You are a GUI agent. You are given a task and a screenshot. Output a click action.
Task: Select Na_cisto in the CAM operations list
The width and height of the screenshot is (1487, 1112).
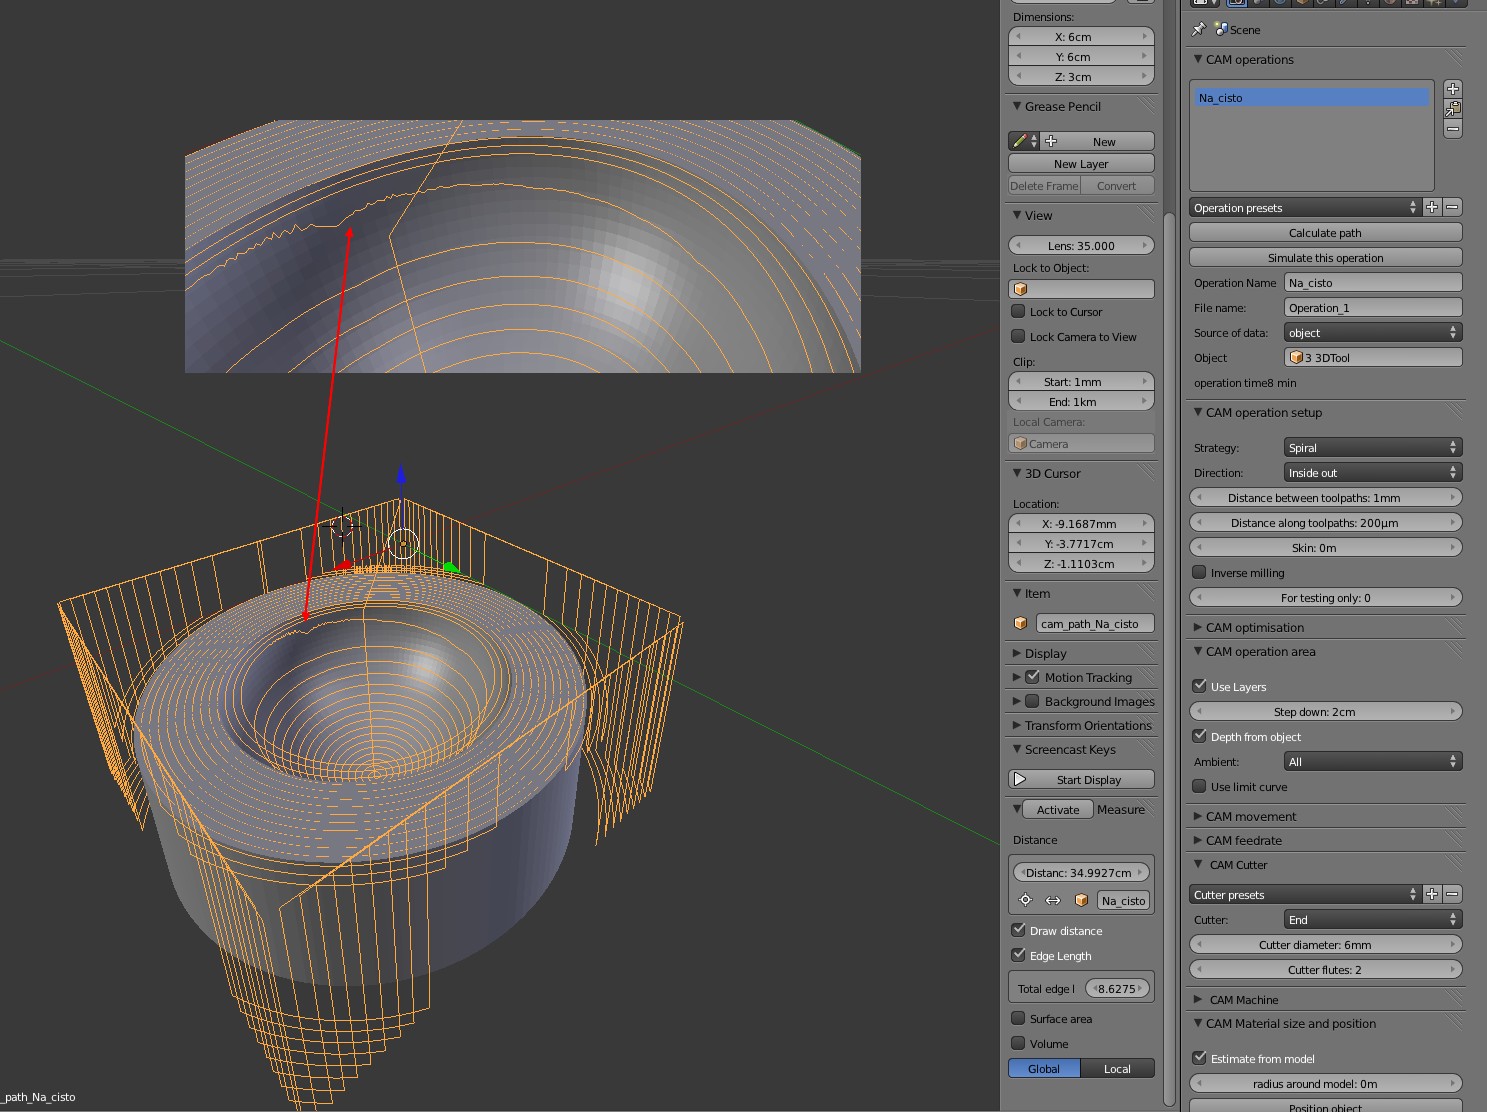tap(1311, 98)
